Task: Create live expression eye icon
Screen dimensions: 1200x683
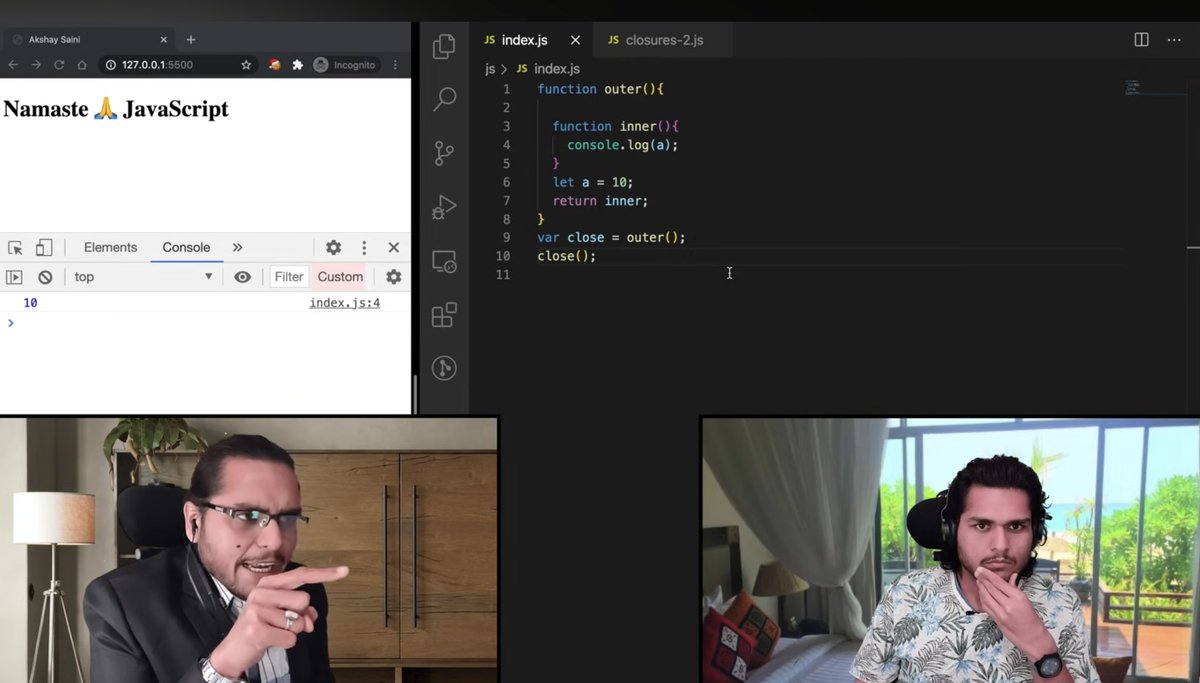Action: coord(242,277)
